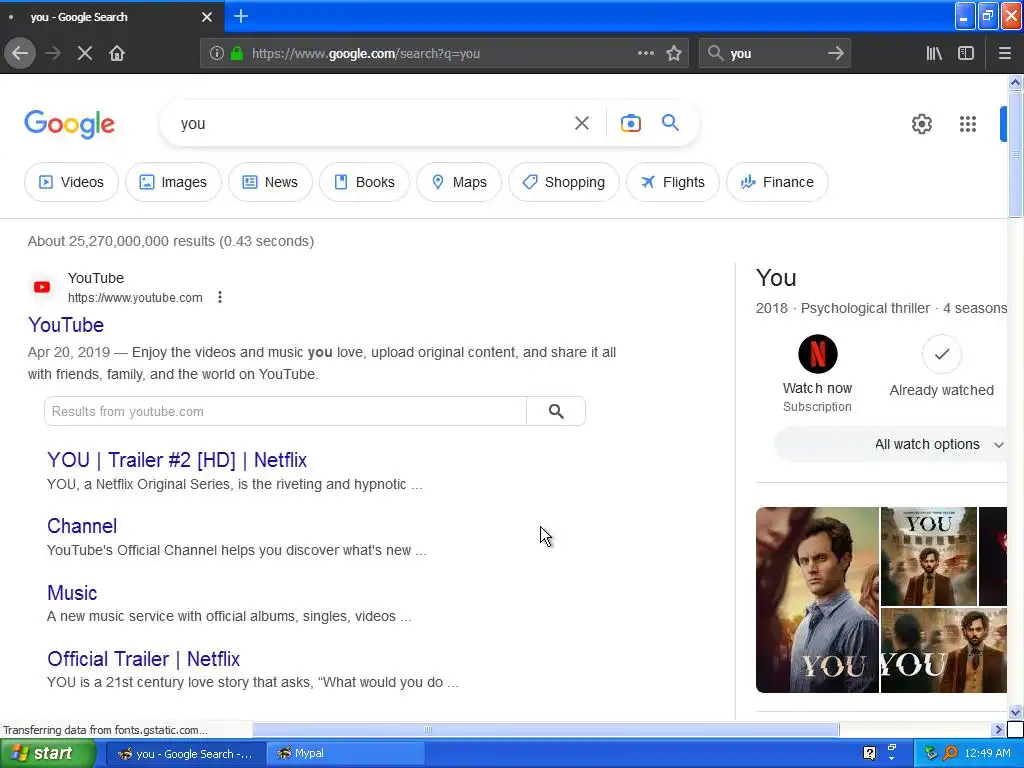
Task: Stop loading the page
Action: pyautogui.click(x=85, y=53)
